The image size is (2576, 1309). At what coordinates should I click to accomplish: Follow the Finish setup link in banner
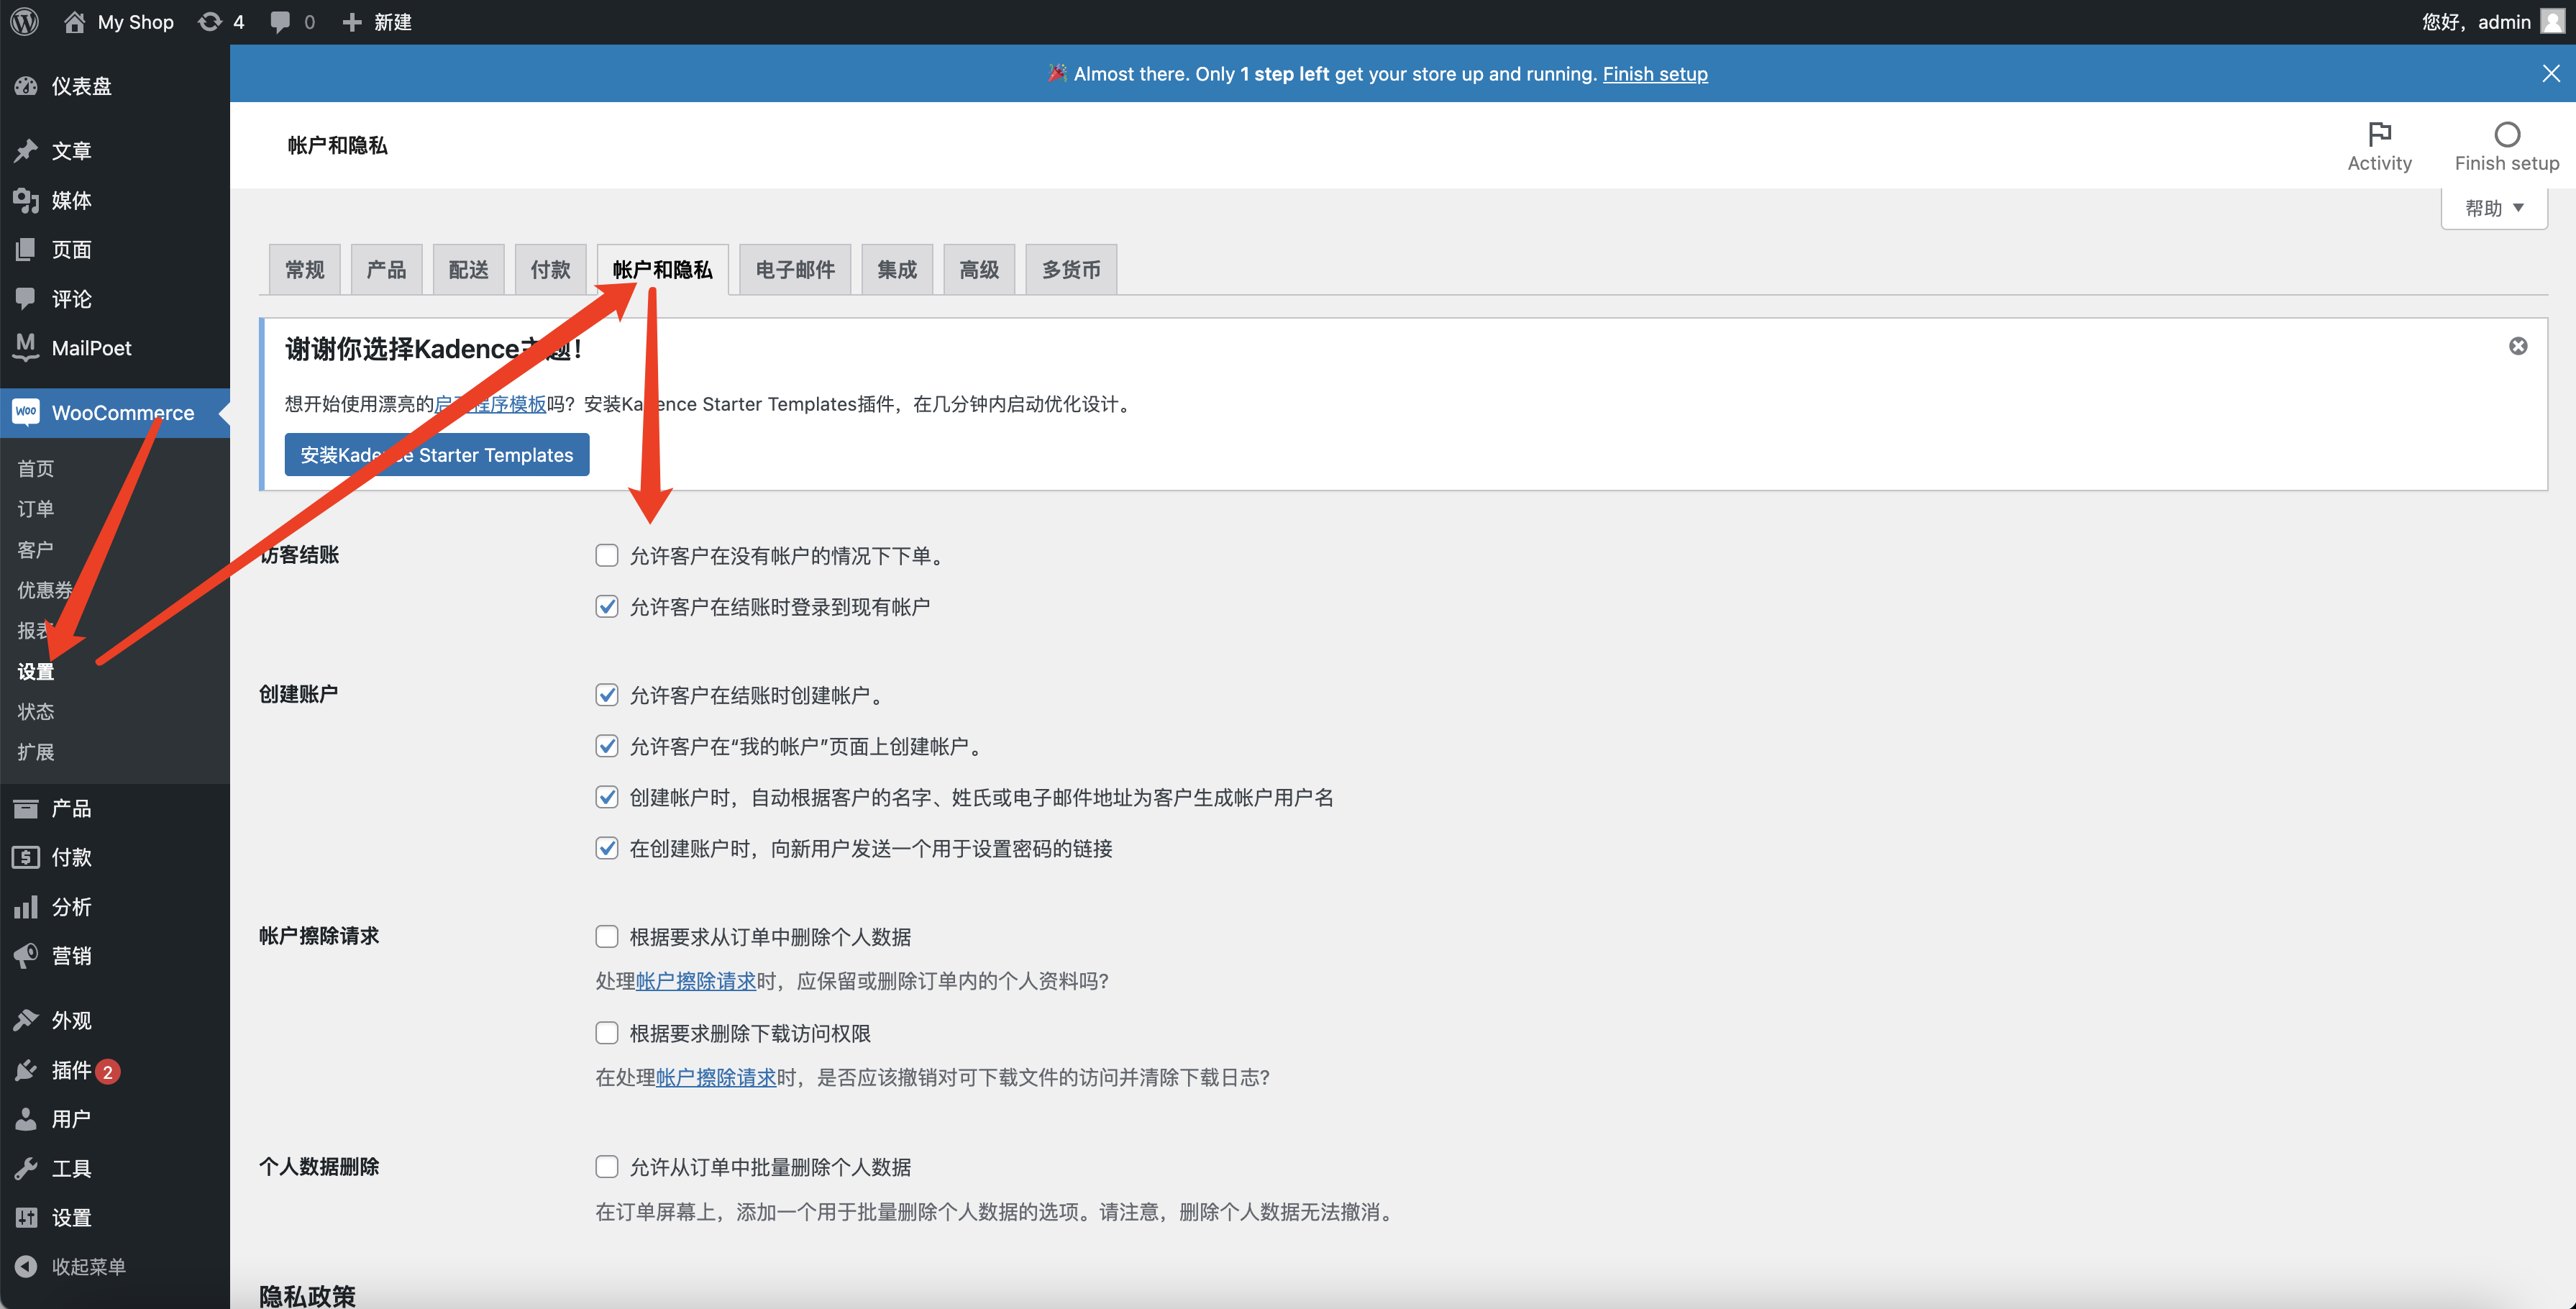click(x=1655, y=73)
